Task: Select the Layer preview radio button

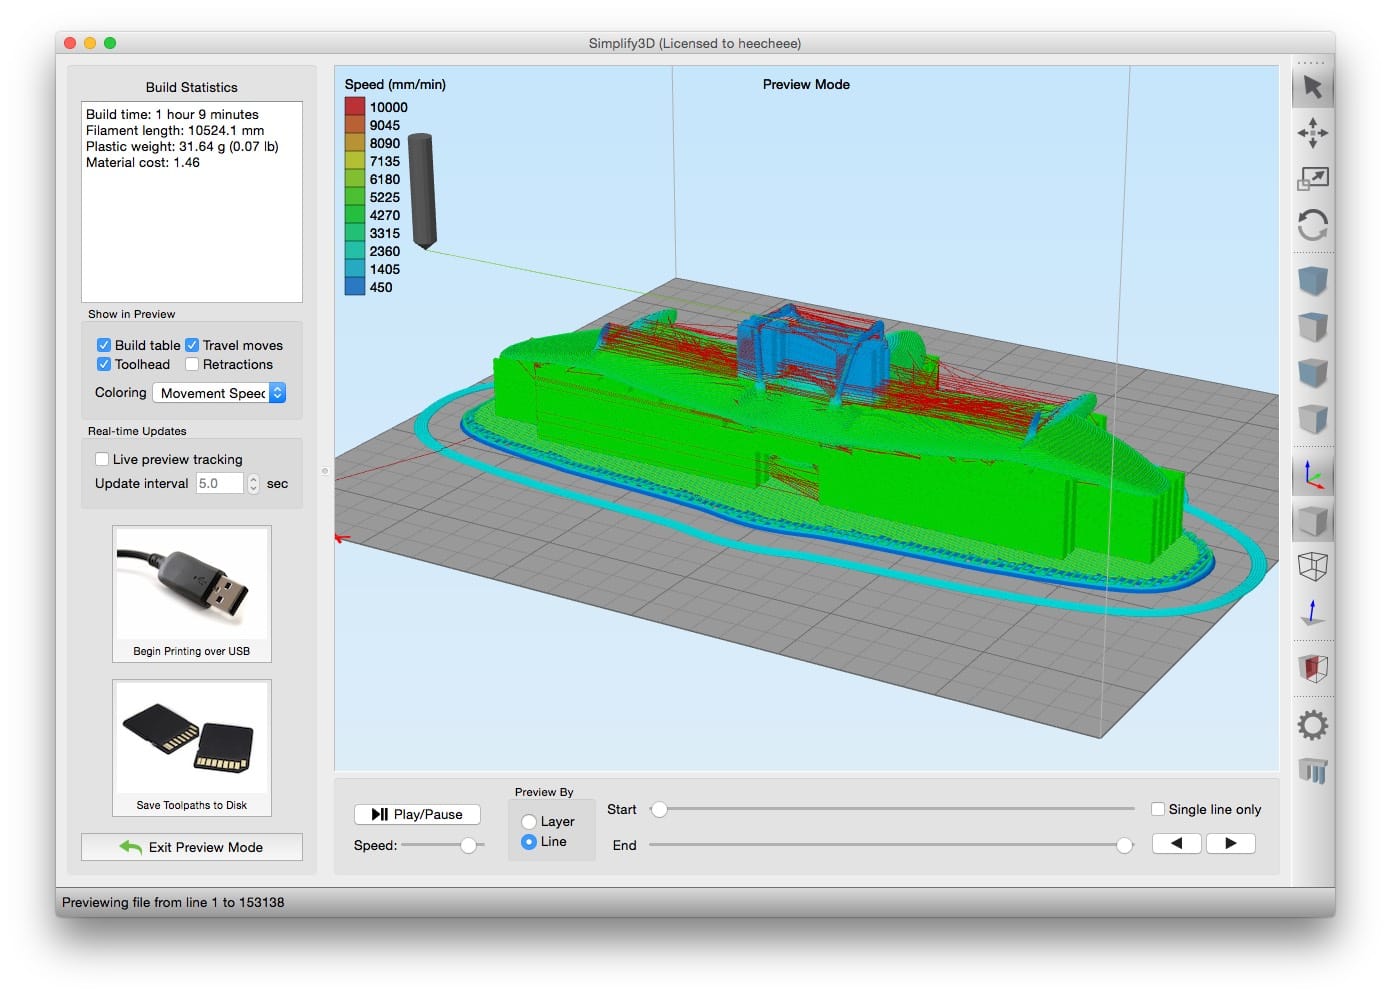Action: click(529, 822)
